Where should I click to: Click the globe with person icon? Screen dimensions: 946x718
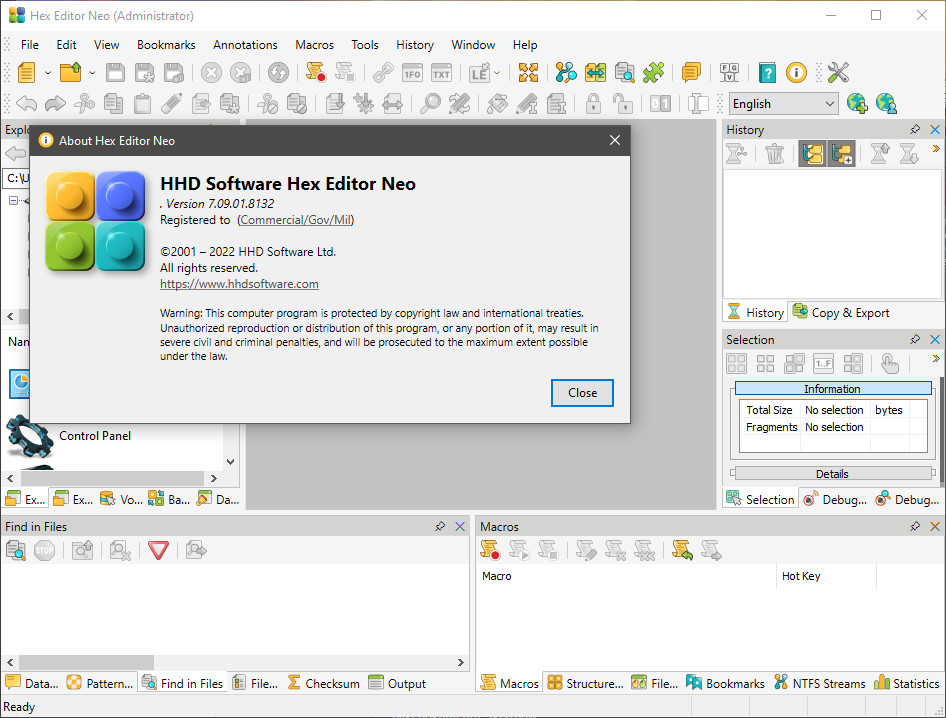[886, 104]
